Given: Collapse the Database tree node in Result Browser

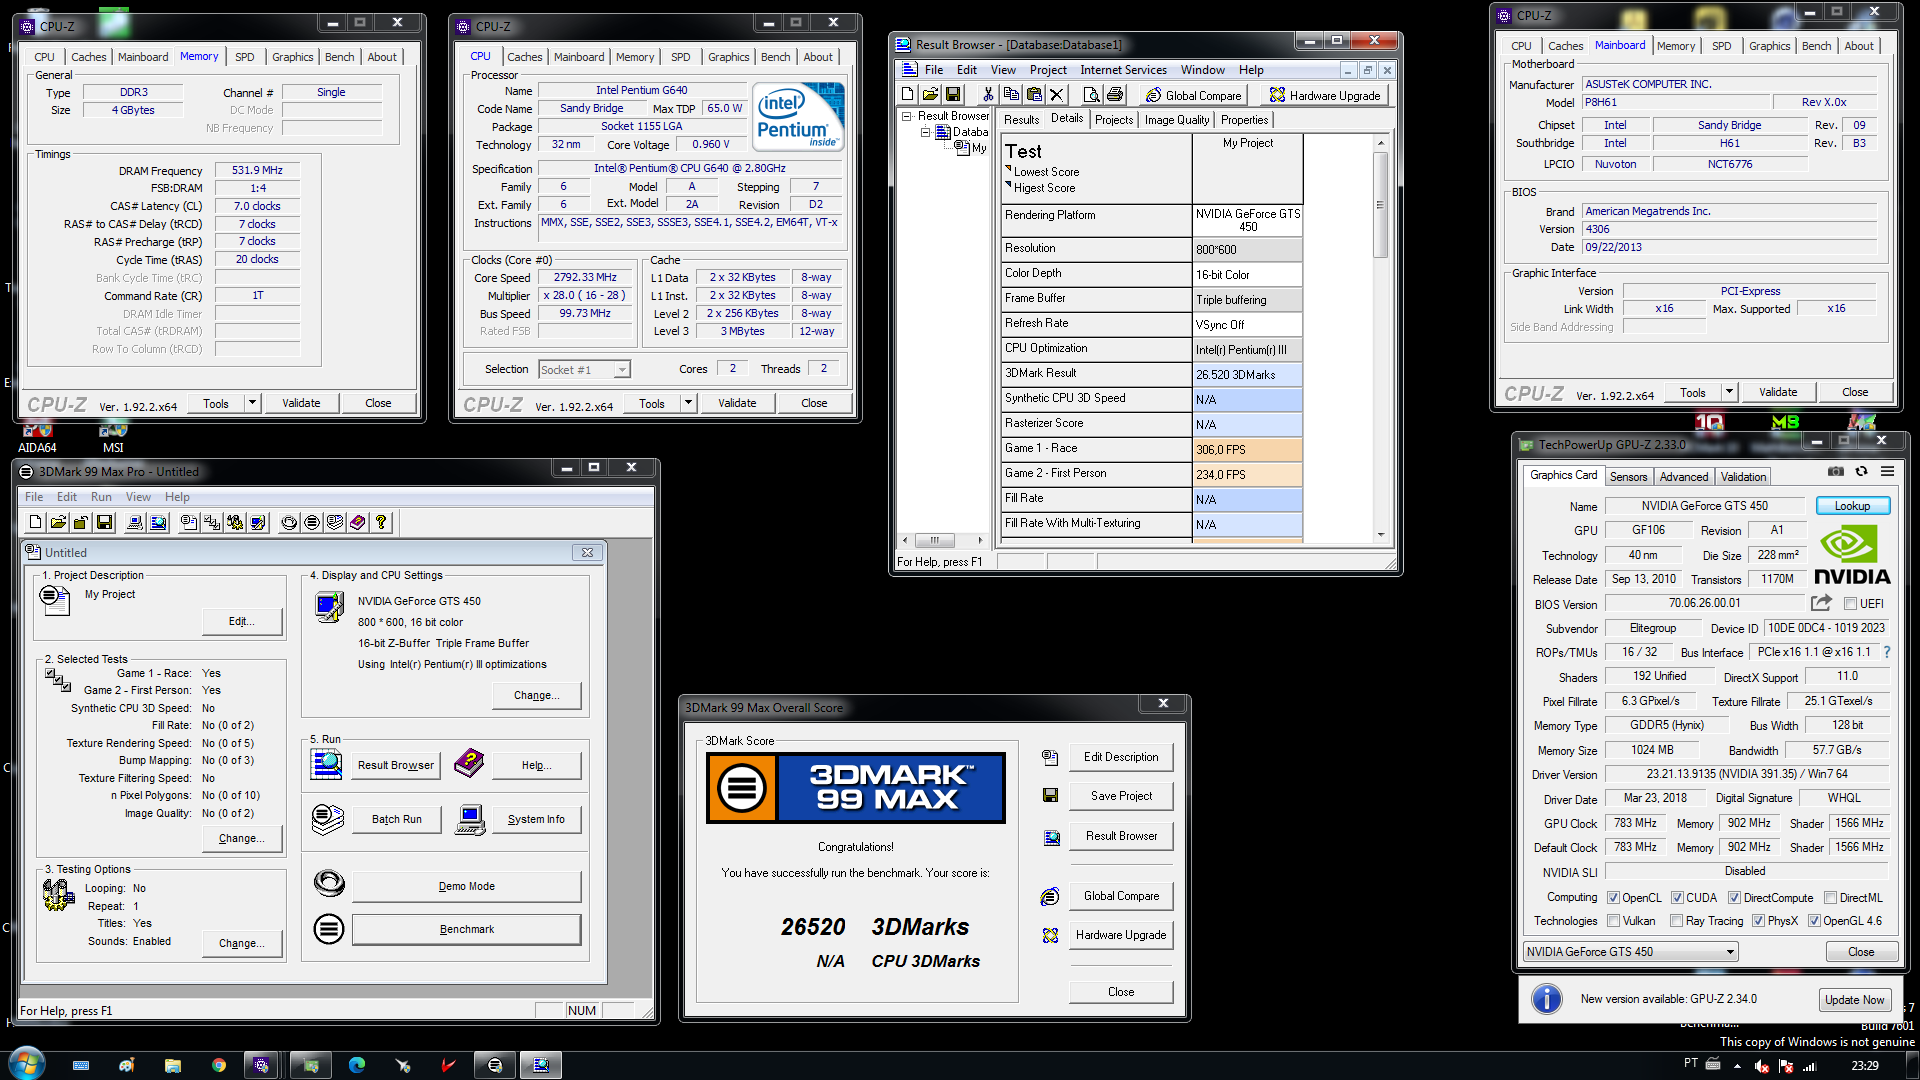Looking at the screenshot, I should [x=926, y=132].
